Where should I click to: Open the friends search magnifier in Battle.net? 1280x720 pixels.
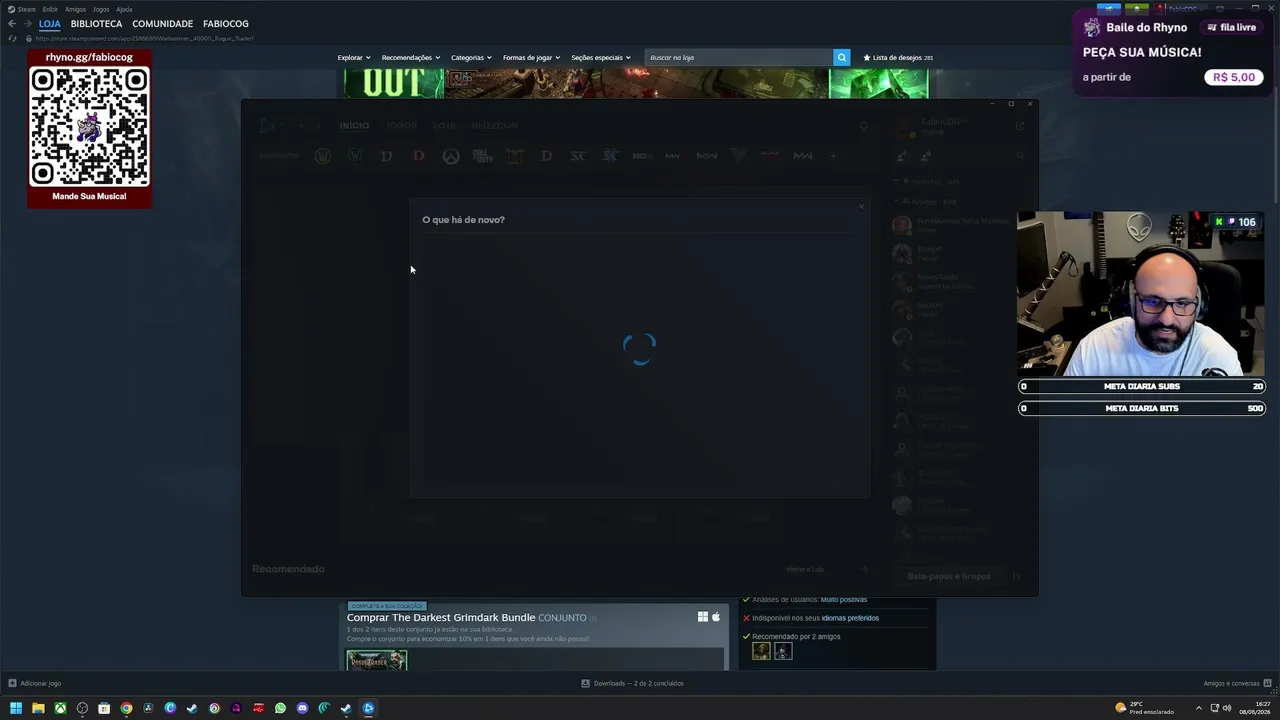(1020, 156)
